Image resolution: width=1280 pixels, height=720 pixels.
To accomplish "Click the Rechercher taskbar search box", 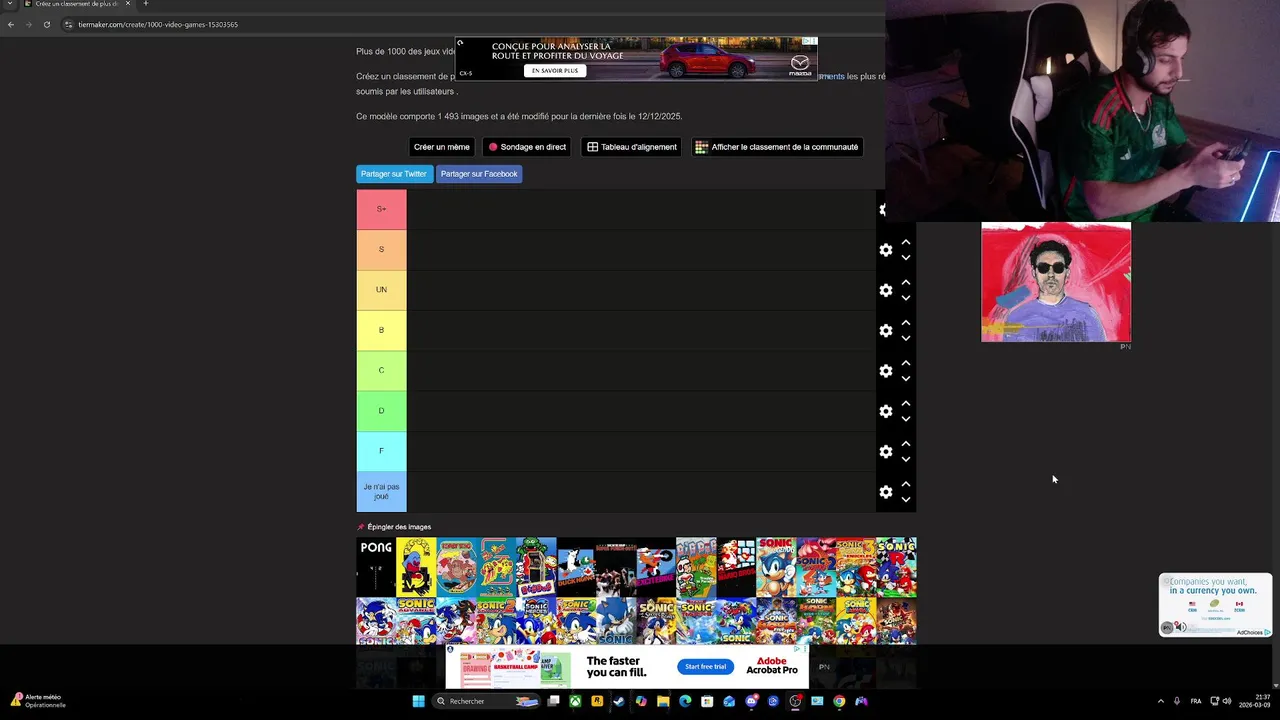I will 487,701.
